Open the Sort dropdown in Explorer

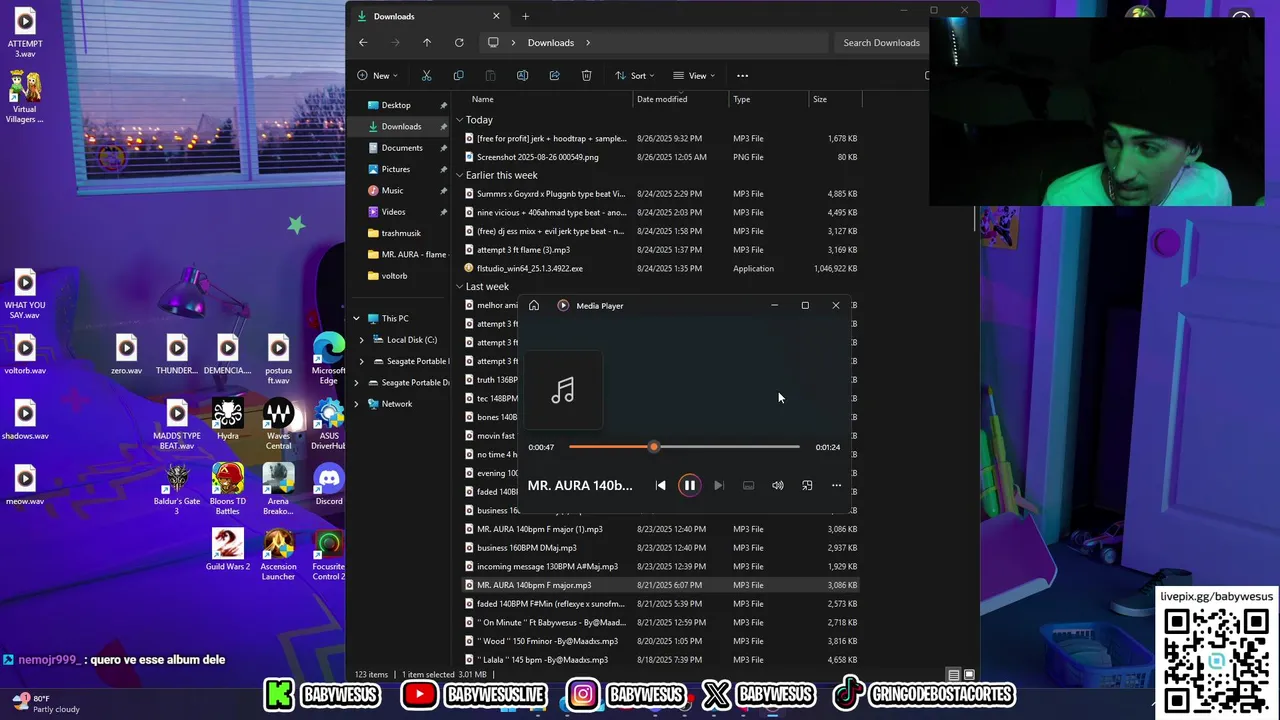(x=634, y=75)
